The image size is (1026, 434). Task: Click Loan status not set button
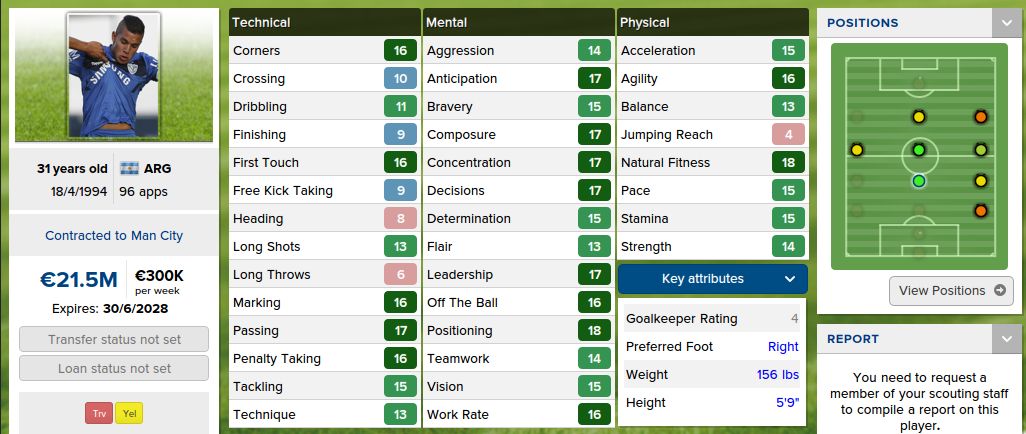[x=114, y=368]
